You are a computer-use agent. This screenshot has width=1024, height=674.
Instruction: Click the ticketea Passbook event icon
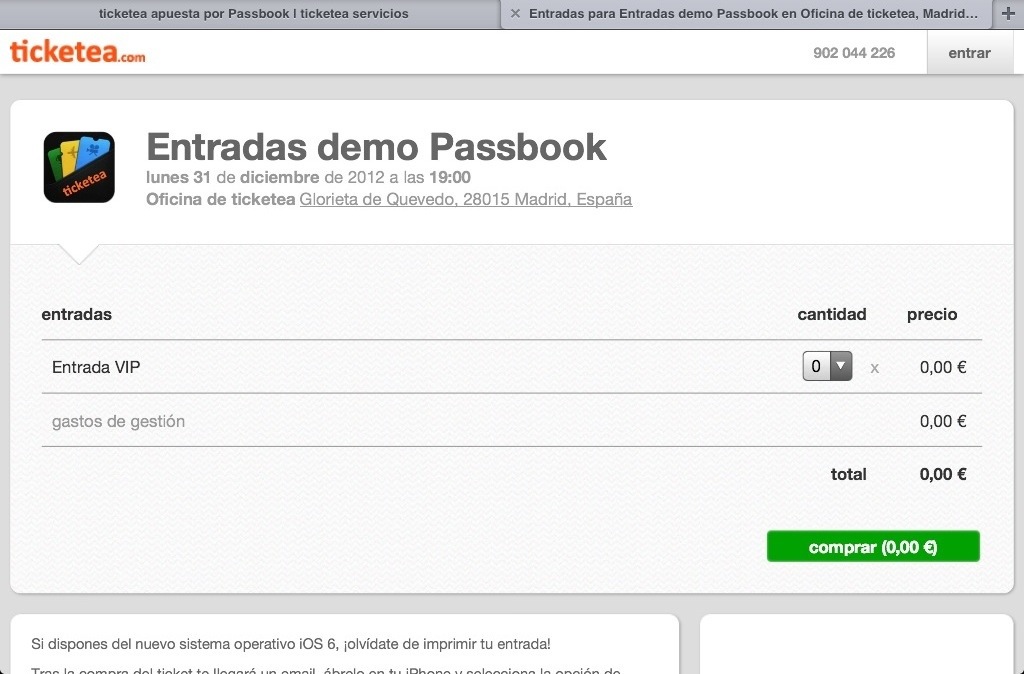[79, 167]
